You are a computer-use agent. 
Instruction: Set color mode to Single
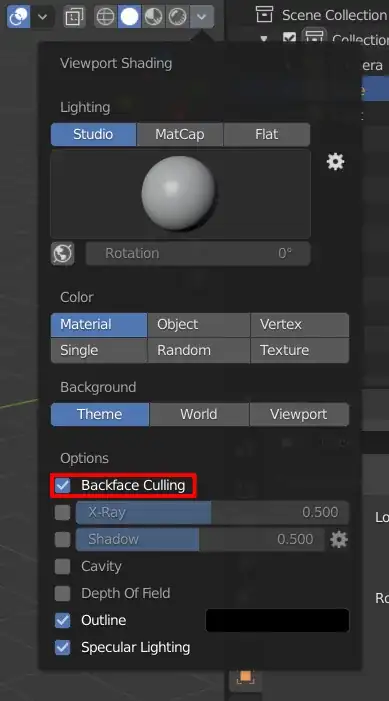click(x=99, y=350)
